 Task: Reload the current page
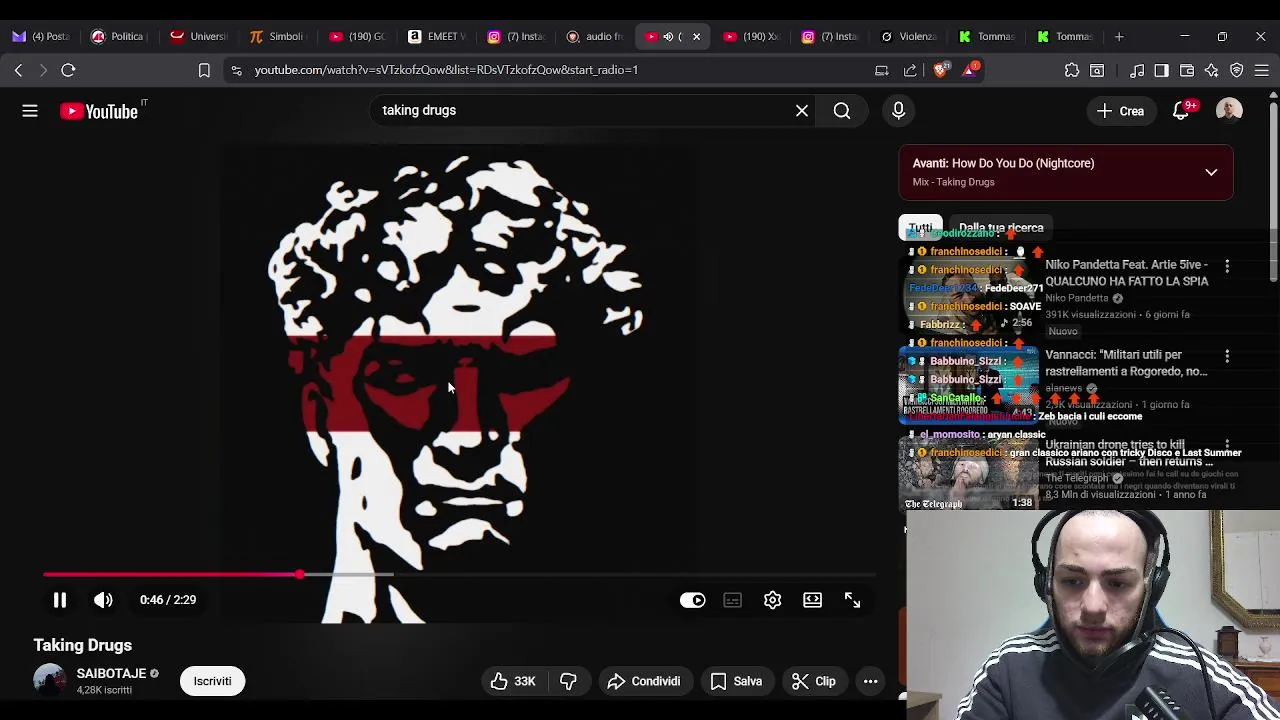(68, 70)
